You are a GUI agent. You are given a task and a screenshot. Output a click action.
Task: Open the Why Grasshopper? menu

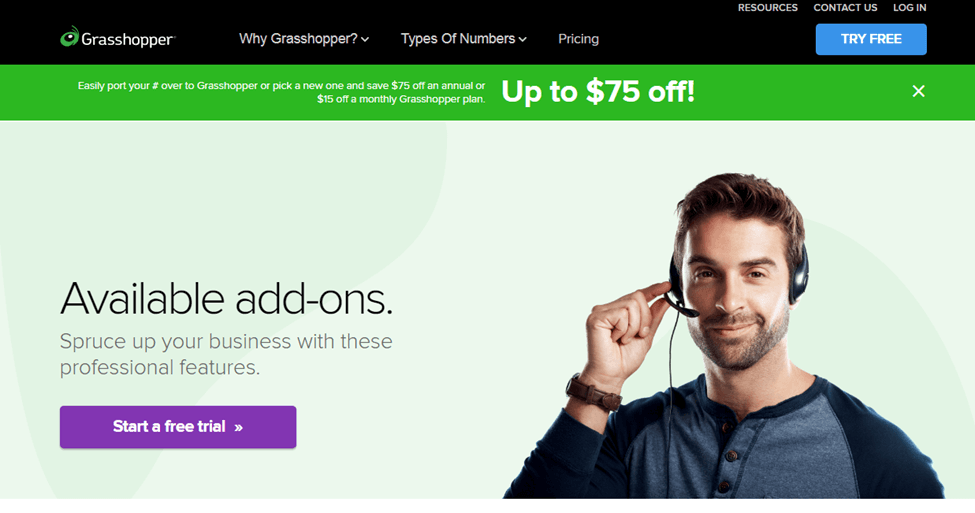(x=304, y=39)
